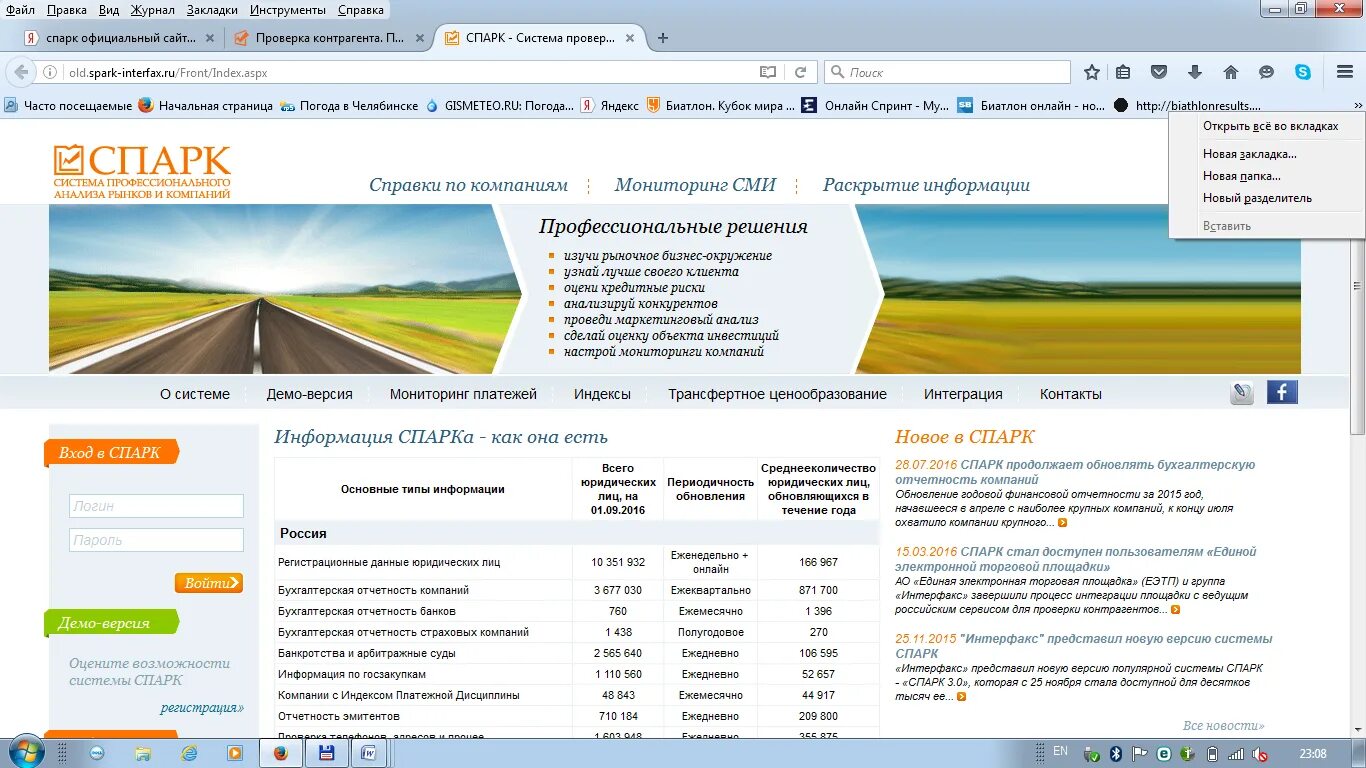The image size is (1366, 768).
Task: Go back with the browser back arrow
Action: pyautogui.click(x=21, y=72)
